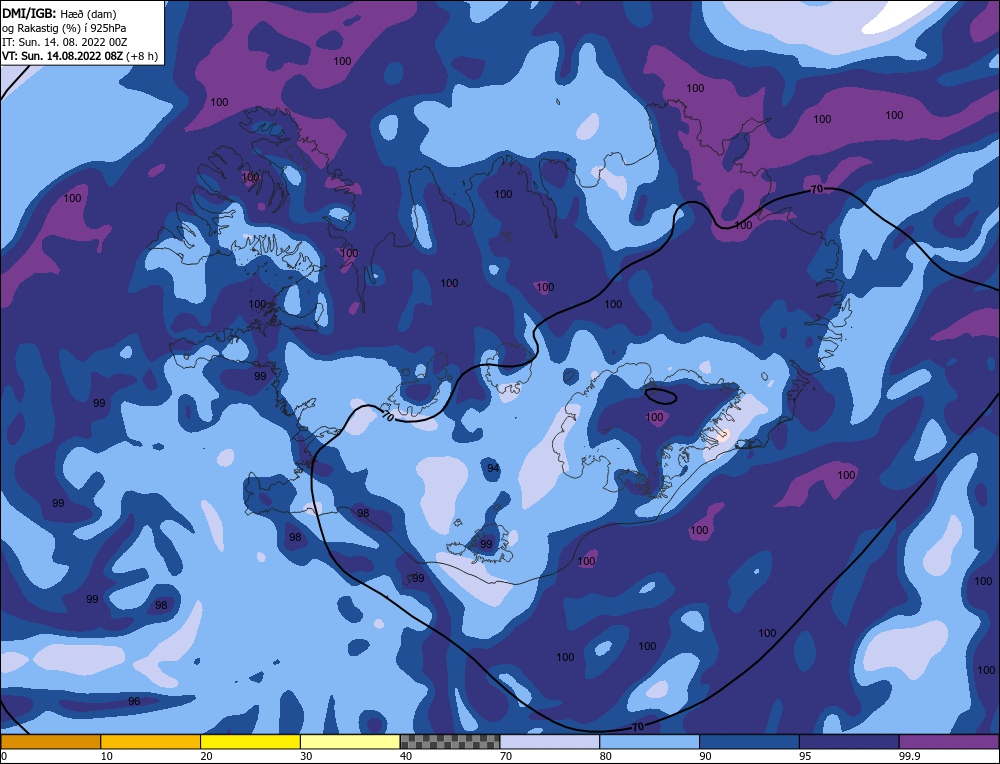The image size is (1000, 764).
Task: Click the "og Rakastig (%) í 925hPa" line
Action: [x=64, y=28]
